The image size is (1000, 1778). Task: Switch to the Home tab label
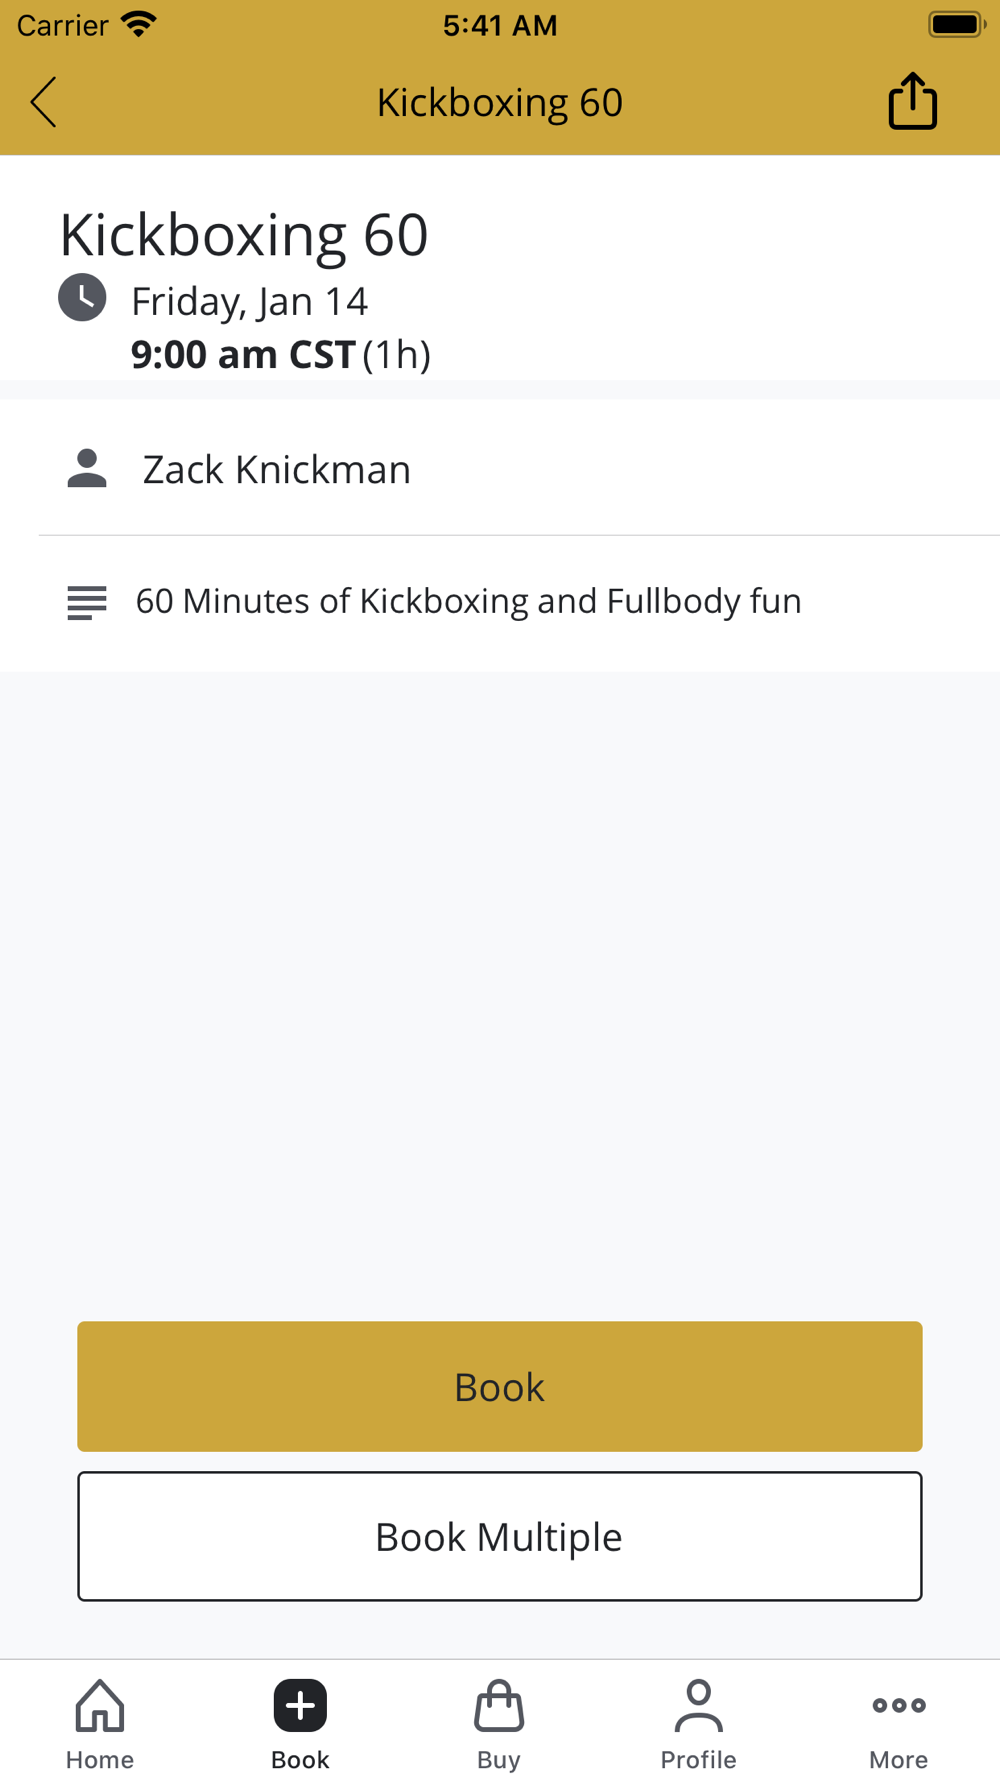tap(100, 1759)
